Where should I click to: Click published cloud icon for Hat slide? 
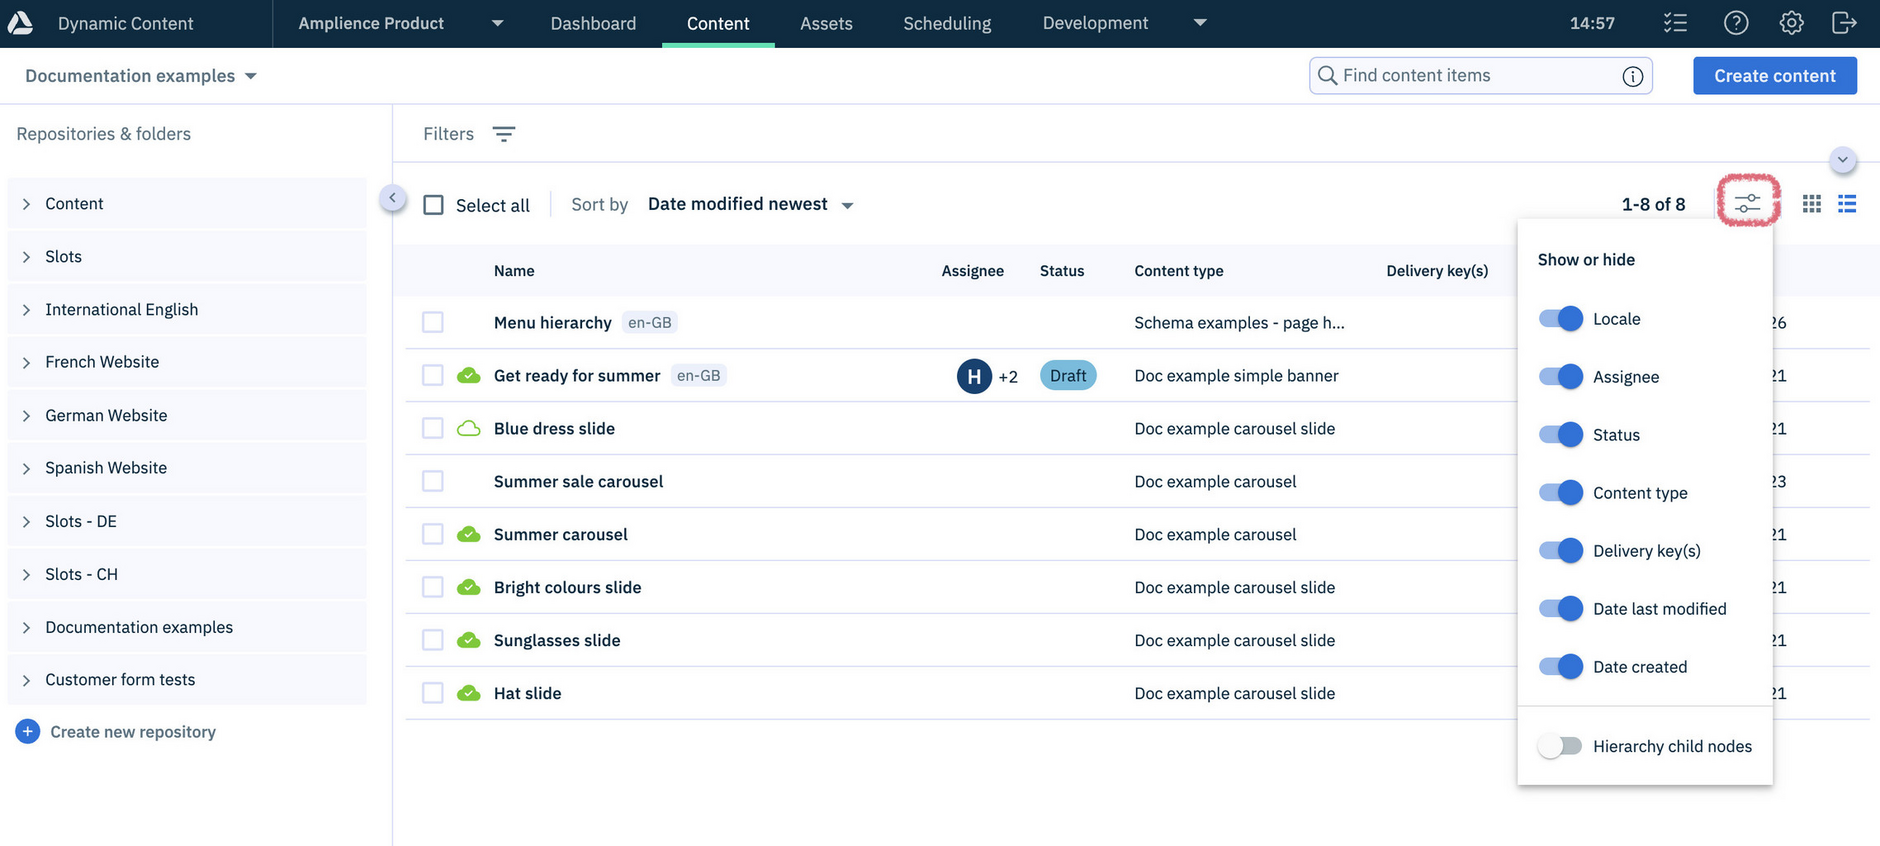tap(468, 694)
